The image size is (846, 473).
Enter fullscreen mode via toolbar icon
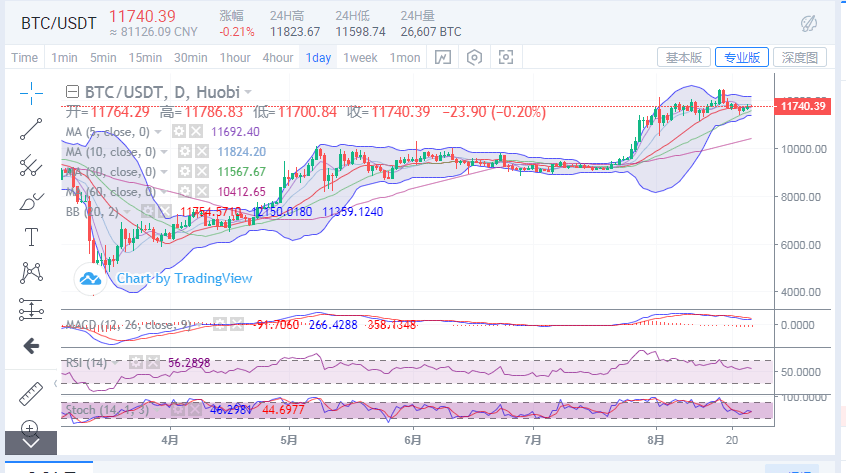click(506, 57)
